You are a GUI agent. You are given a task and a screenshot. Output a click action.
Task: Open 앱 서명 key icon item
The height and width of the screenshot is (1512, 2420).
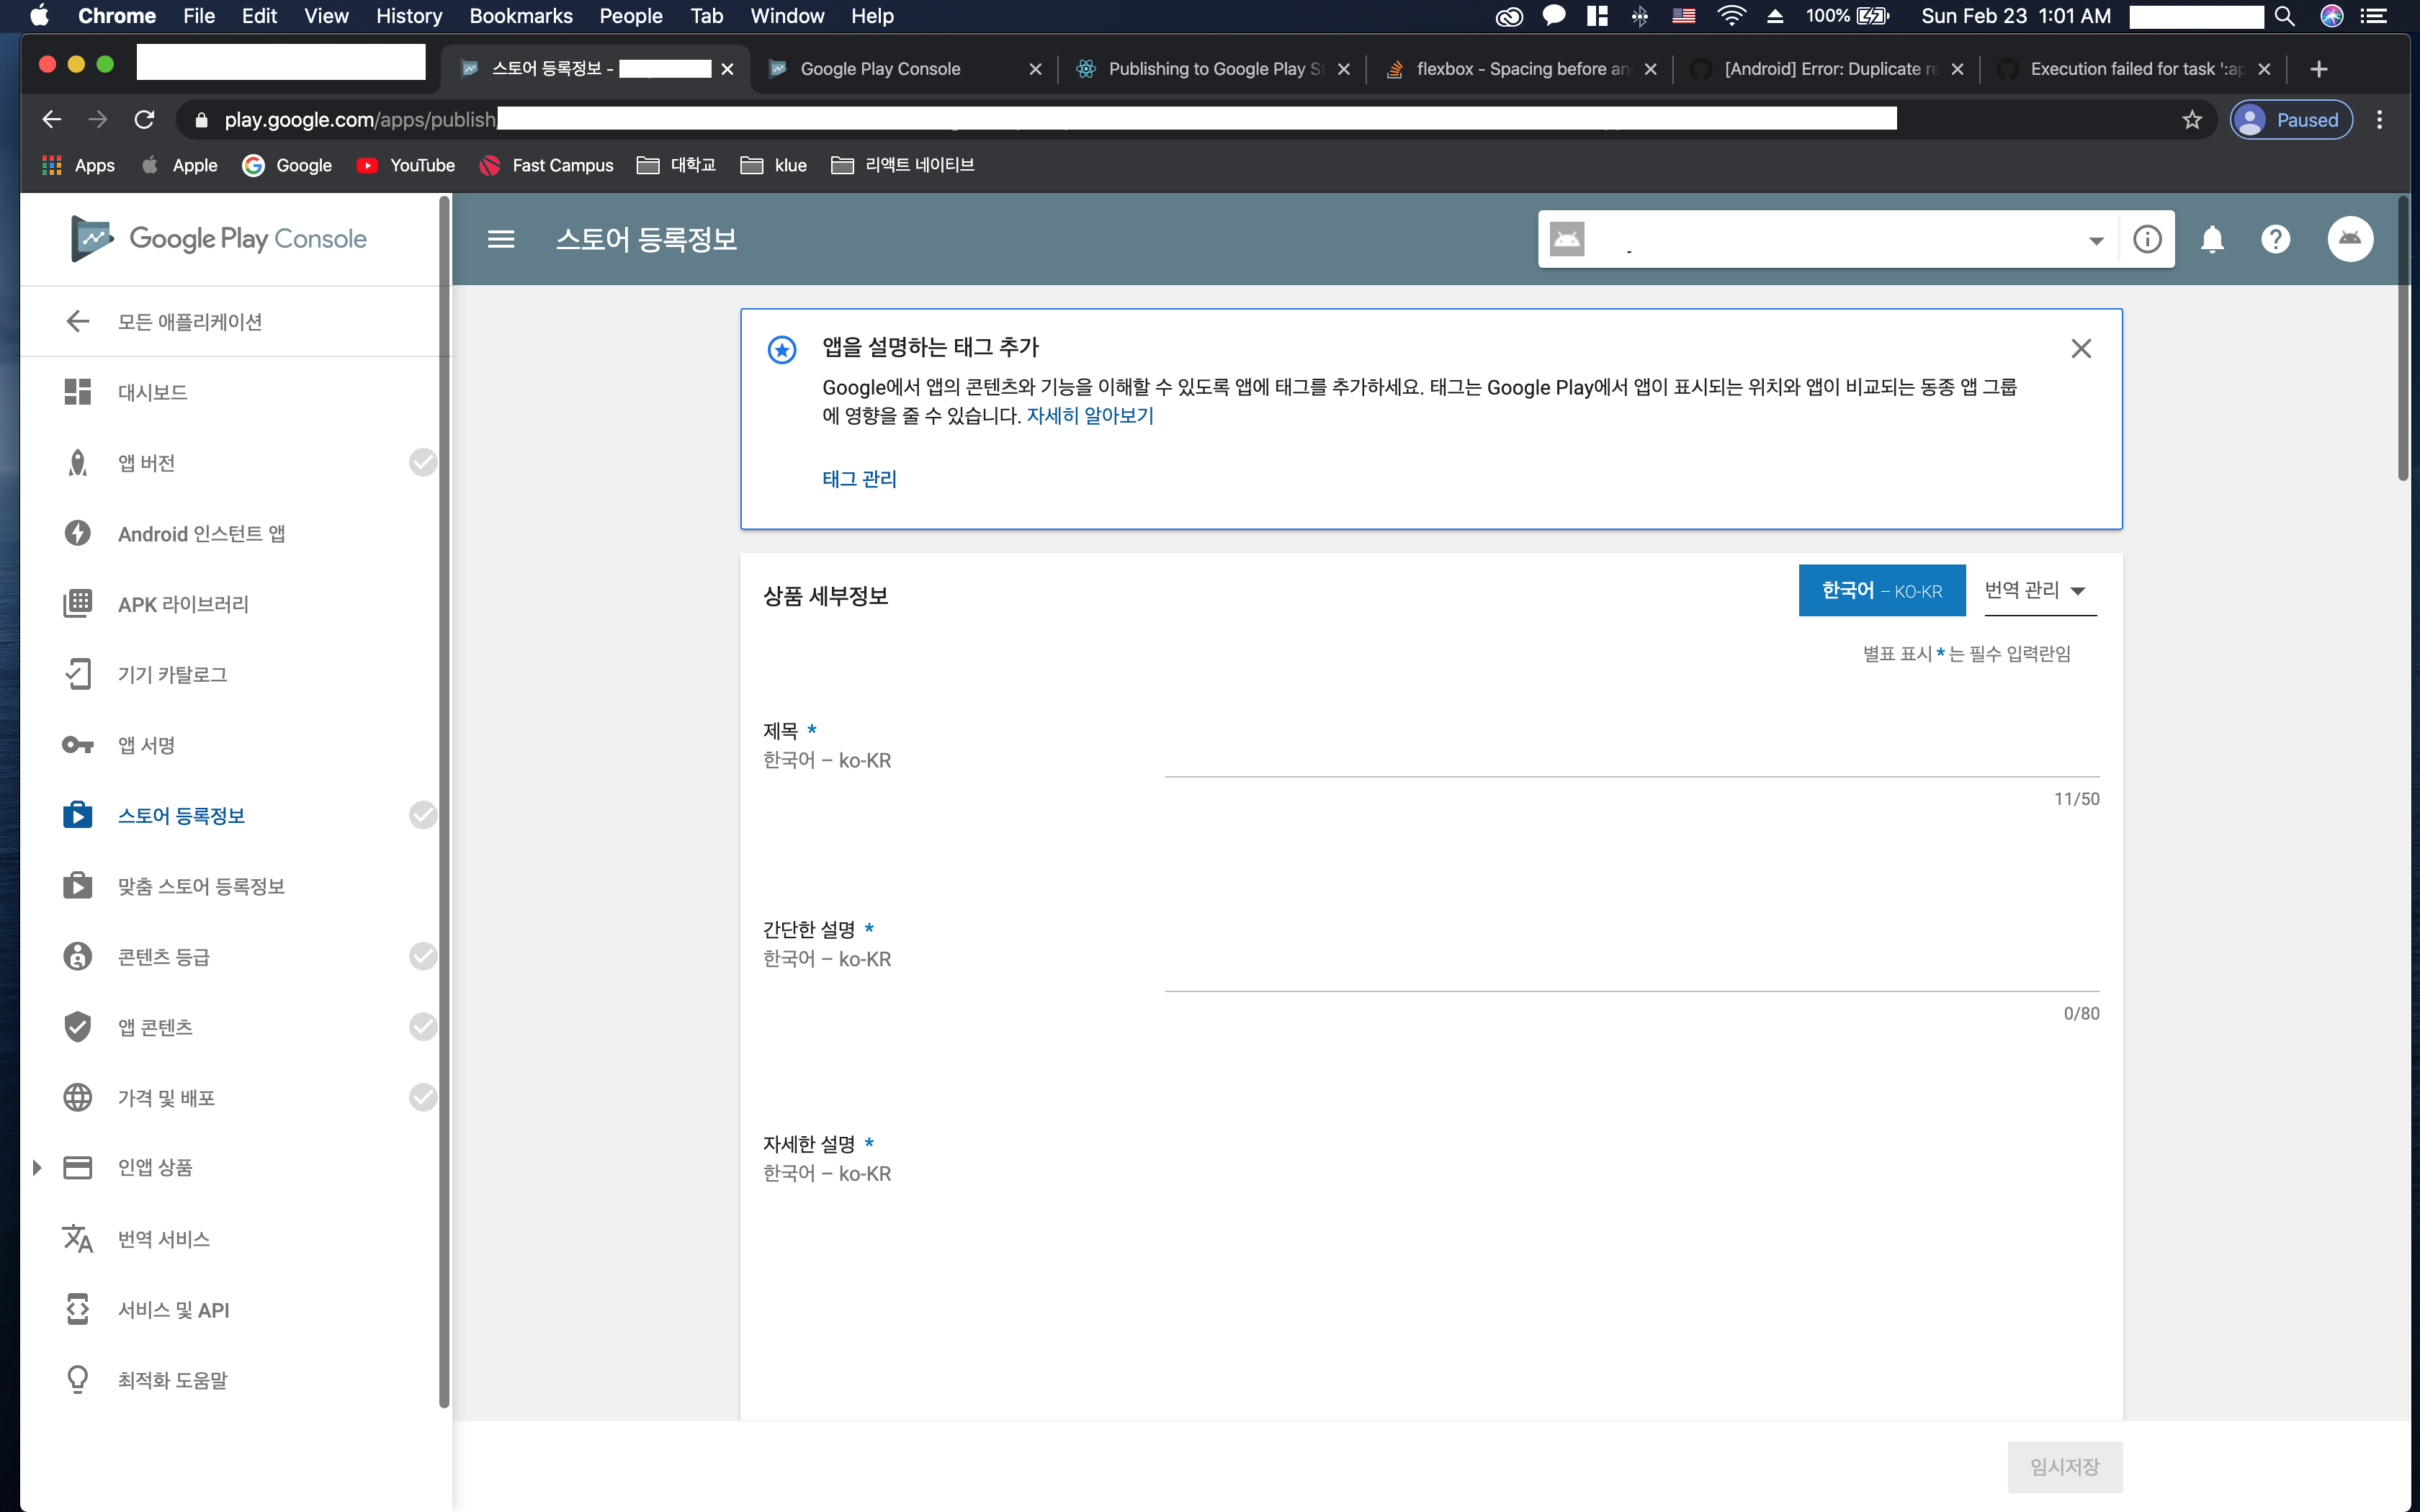coord(77,745)
